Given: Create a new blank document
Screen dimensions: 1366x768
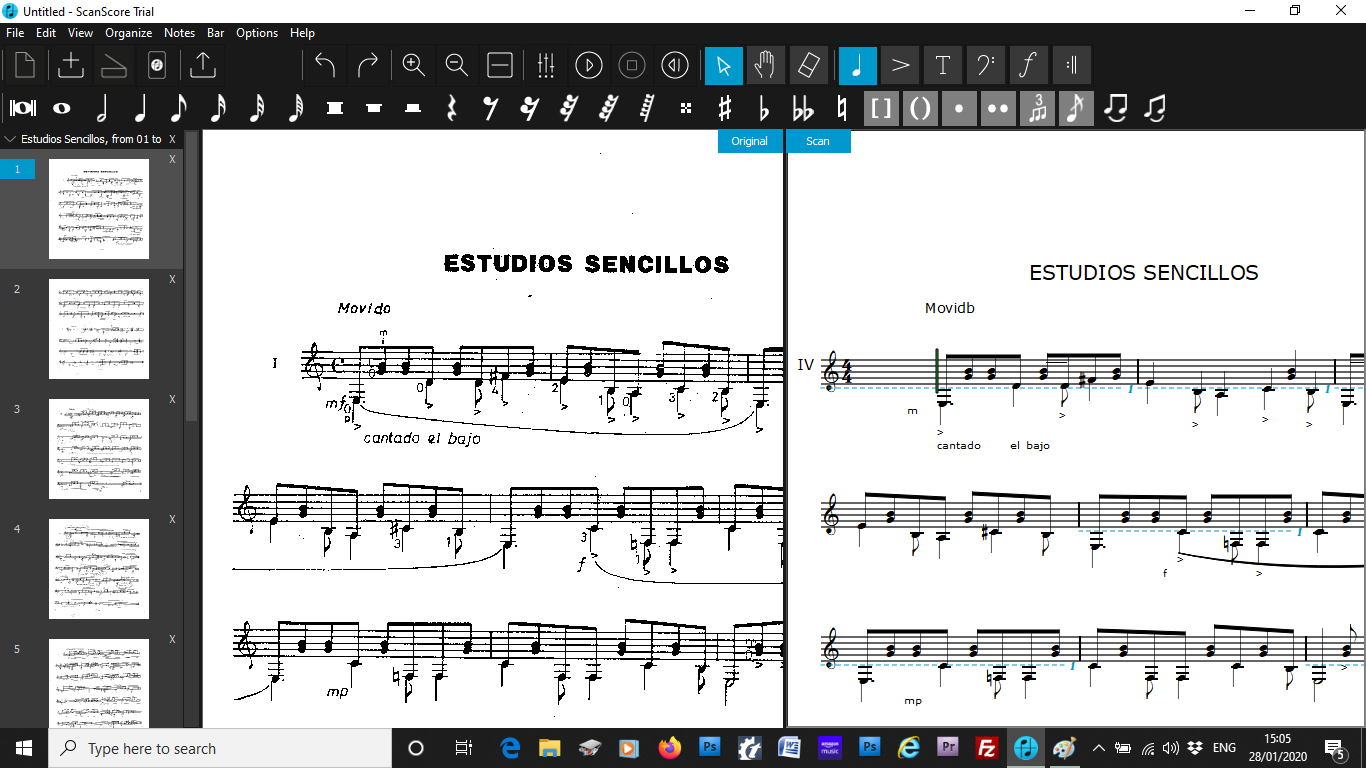Looking at the screenshot, I should click(25, 66).
